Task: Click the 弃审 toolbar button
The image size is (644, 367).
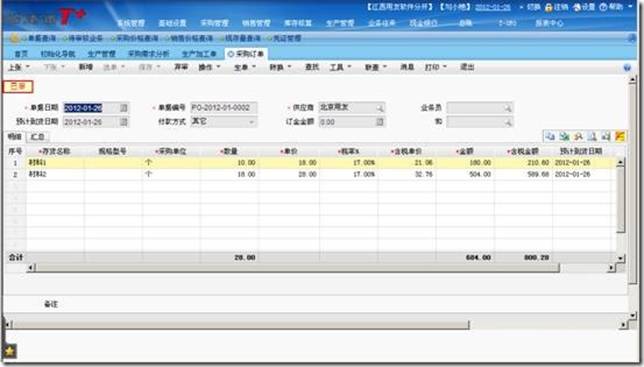Action: click(181, 67)
